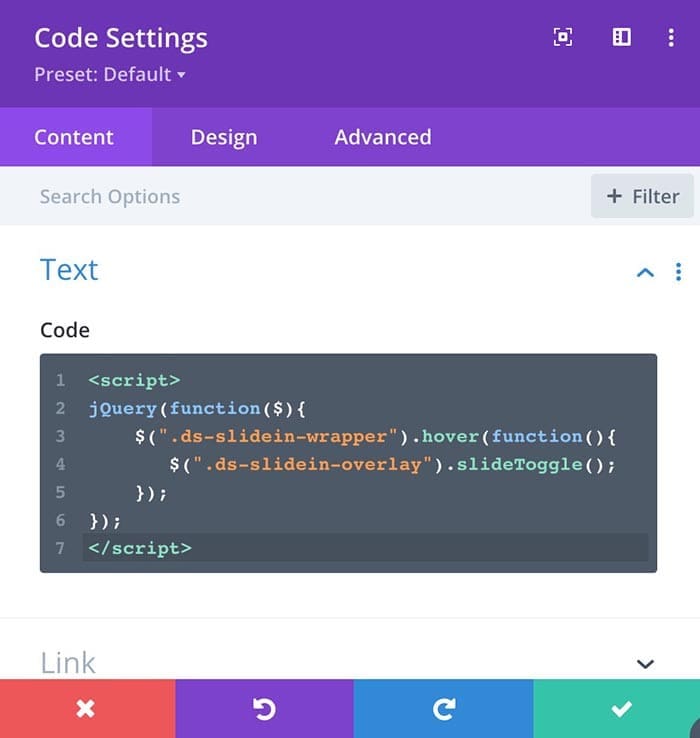Screen dimensions: 700x738
Task: Click the Link section title
Action: (x=68, y=663)
